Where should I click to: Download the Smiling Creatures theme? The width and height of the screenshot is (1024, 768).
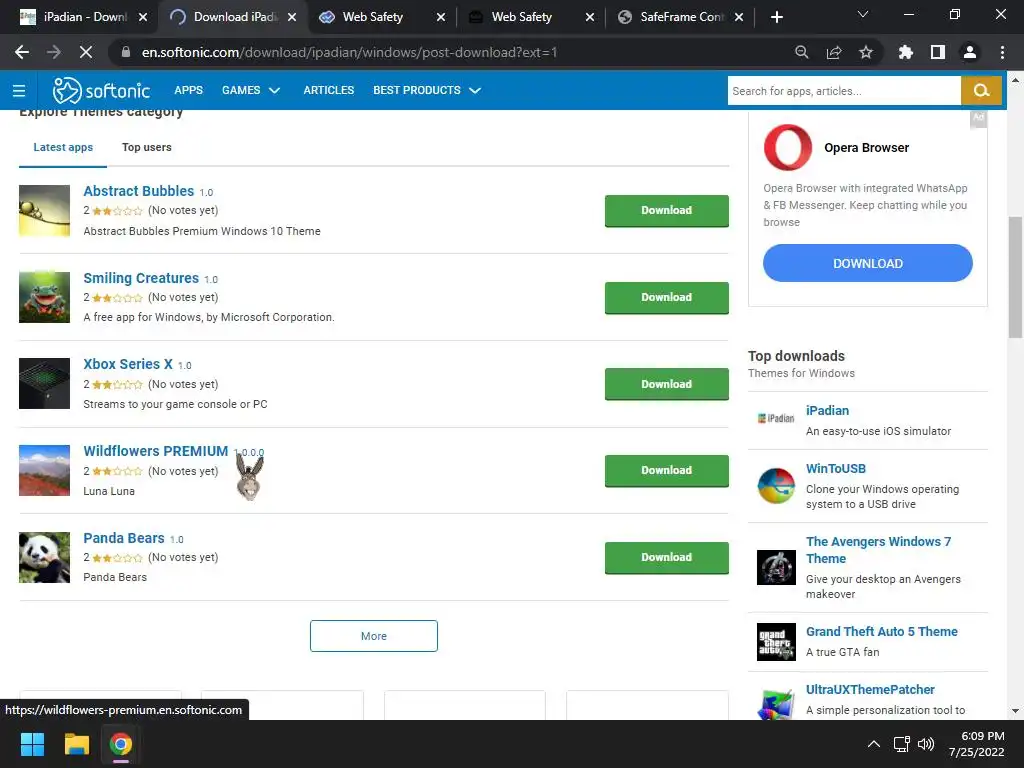(666, 297)
